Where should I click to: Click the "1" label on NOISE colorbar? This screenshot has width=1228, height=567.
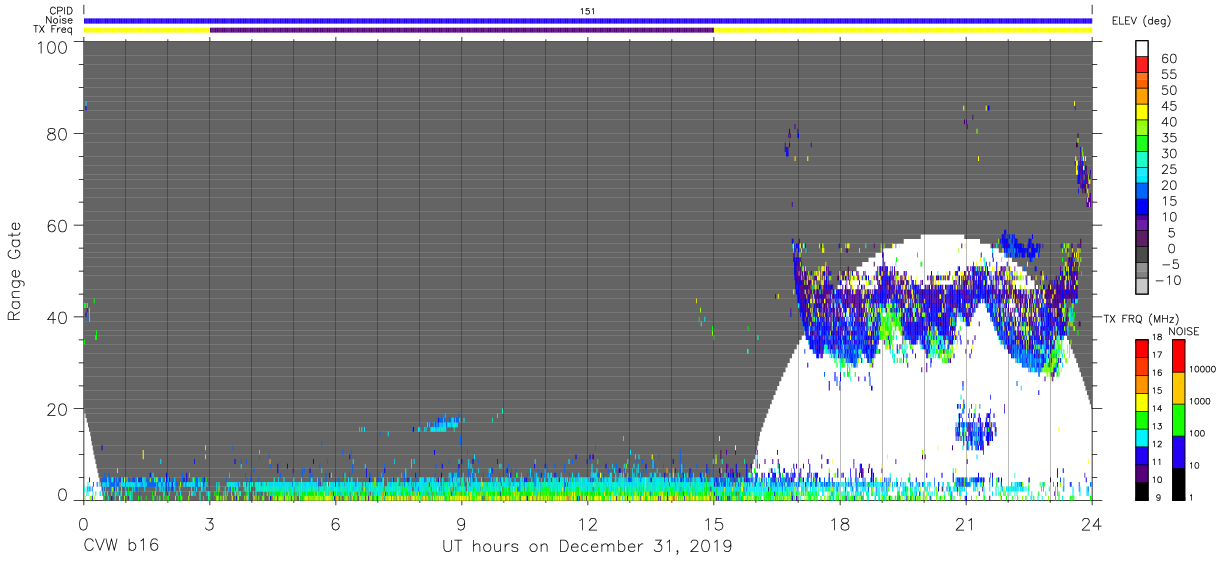coord(1191,497)
